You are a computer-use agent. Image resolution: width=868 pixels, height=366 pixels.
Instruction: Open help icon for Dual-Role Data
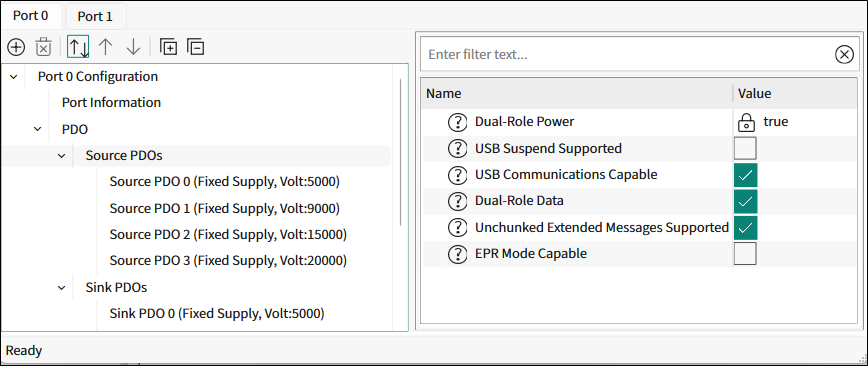click(457, 201)
